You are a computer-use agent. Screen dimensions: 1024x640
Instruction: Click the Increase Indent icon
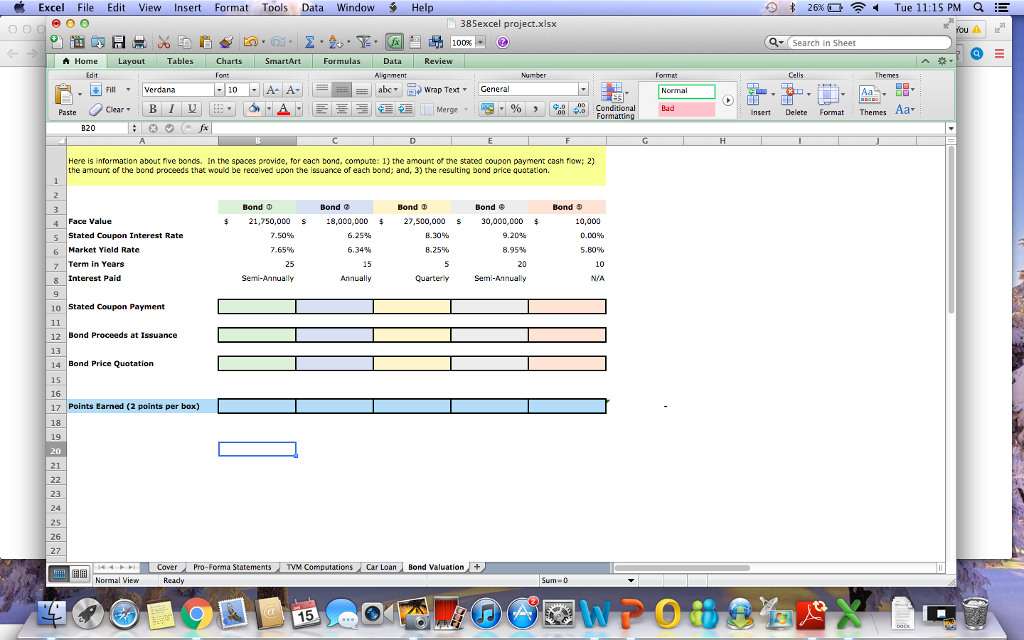click(x=405, y=109)
